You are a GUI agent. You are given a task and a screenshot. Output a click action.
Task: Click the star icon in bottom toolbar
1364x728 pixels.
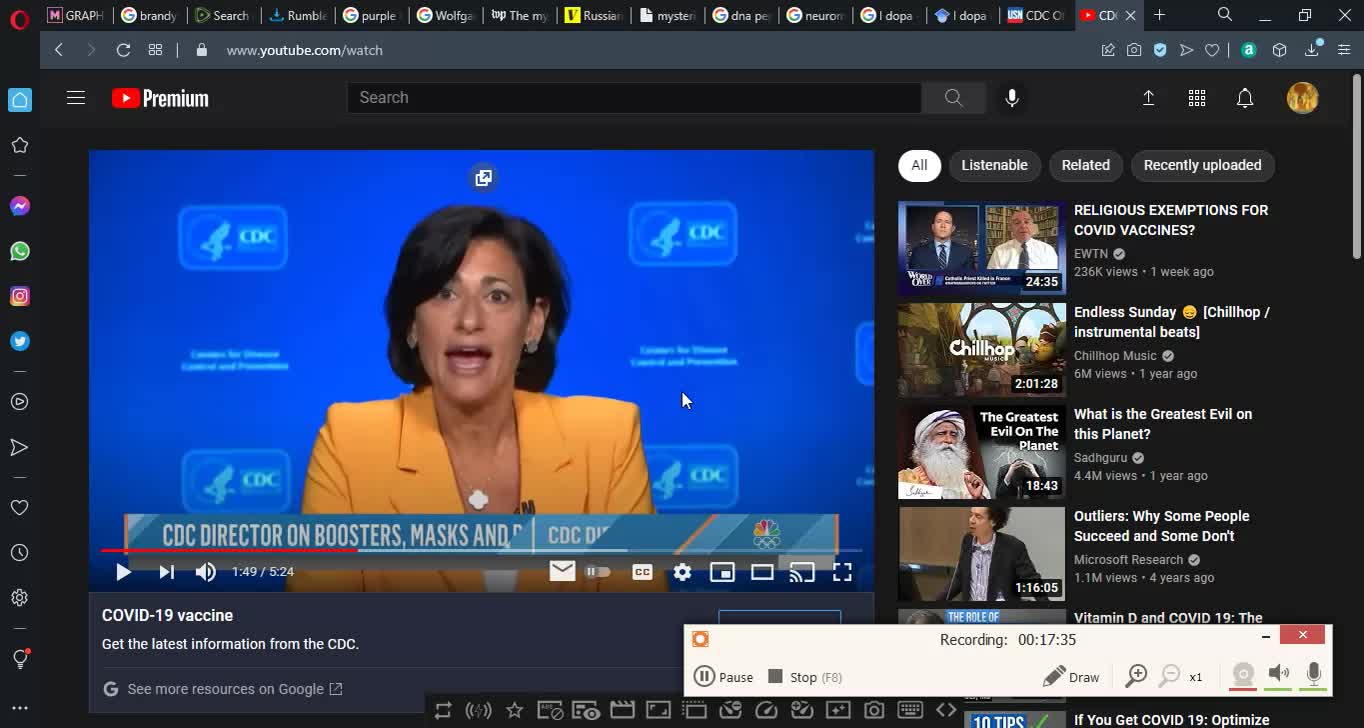click(x=514, y=710)
